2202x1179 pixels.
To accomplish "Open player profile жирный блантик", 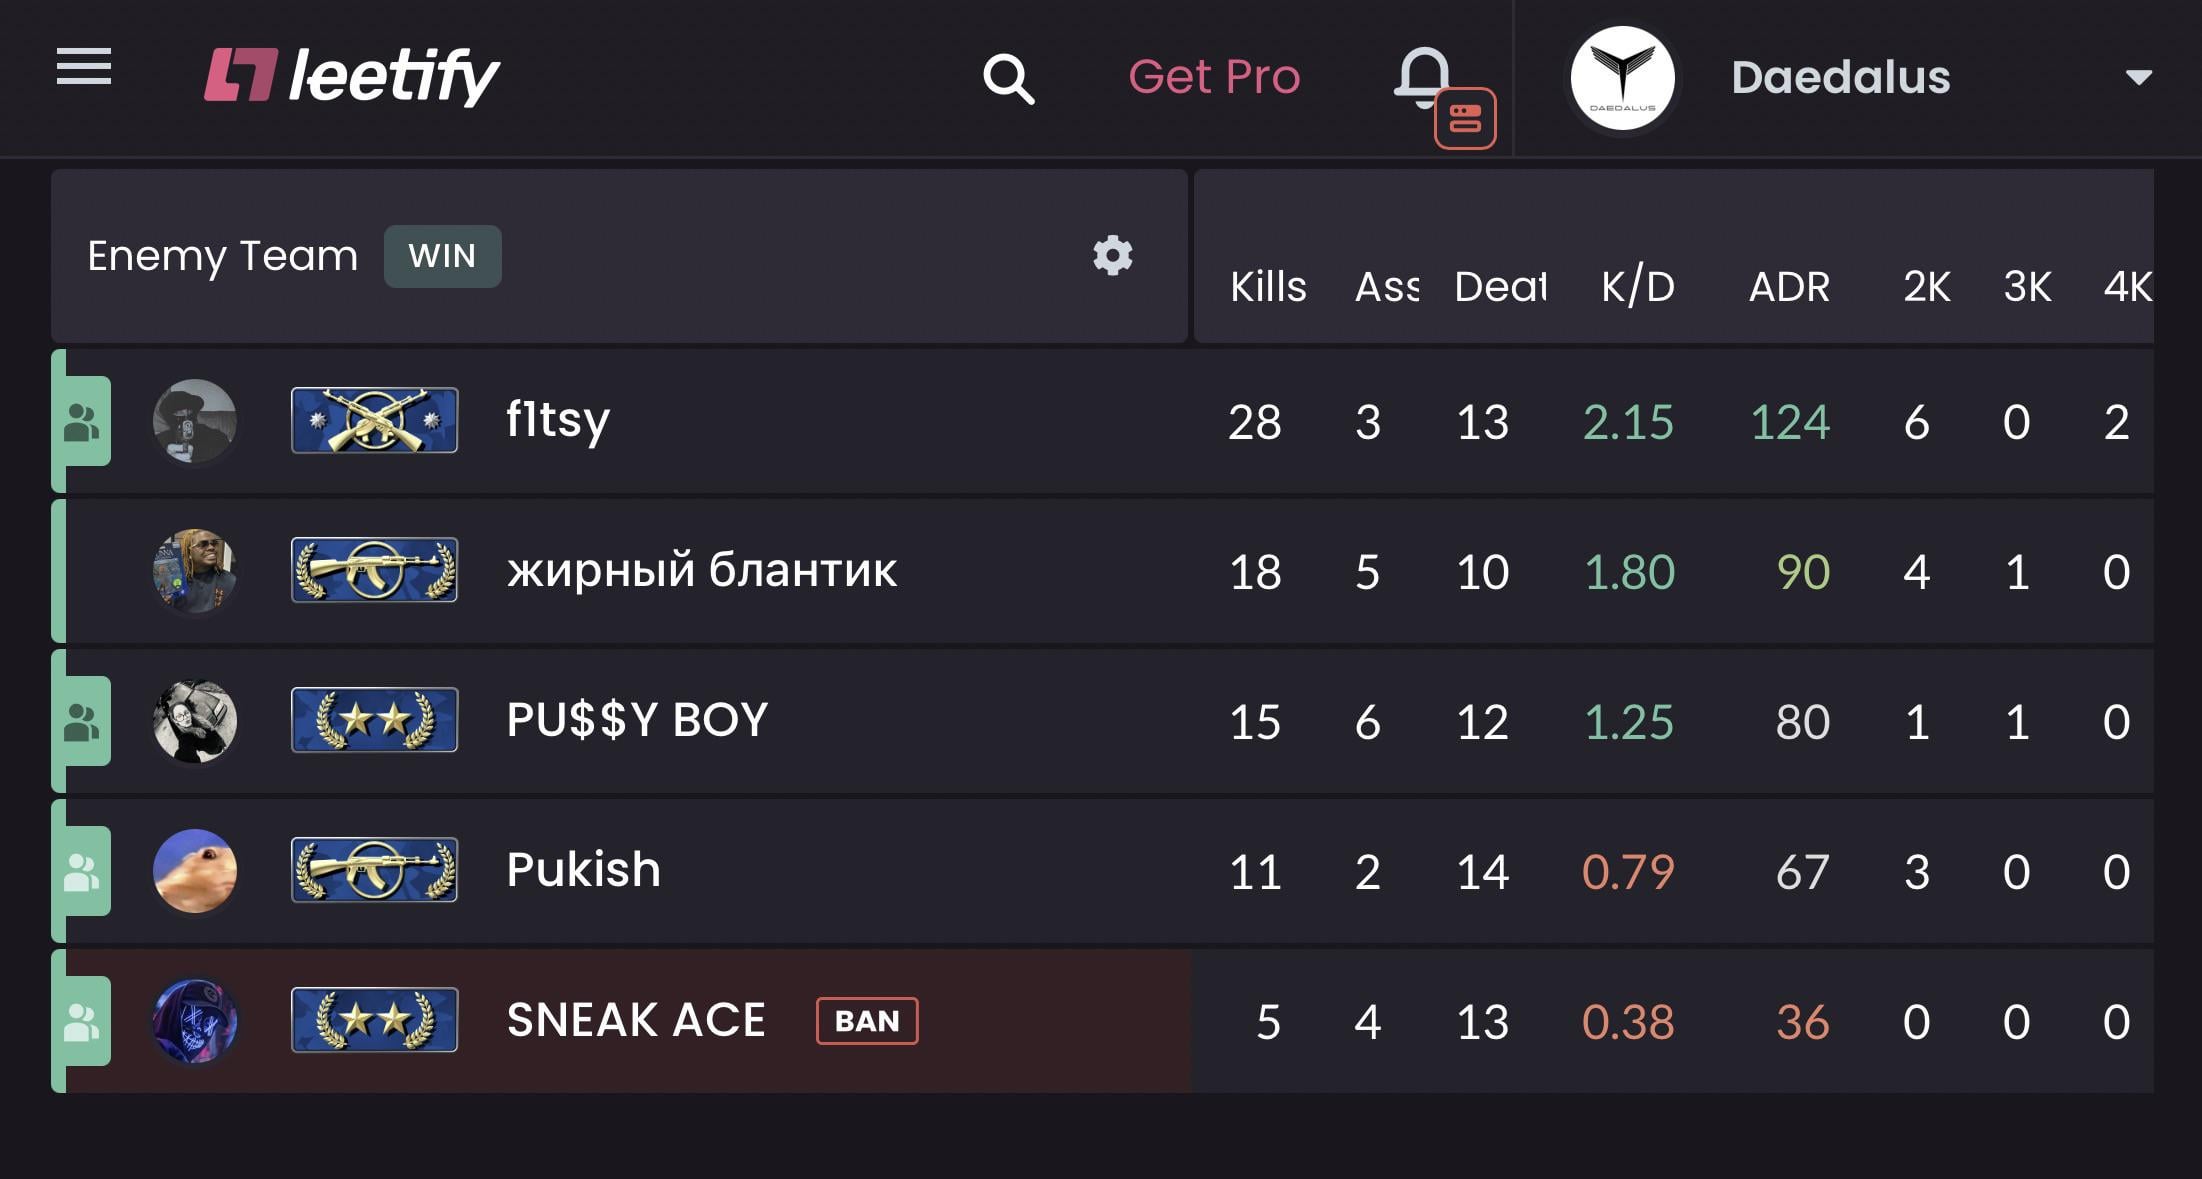I will pyautogui.click(x=702, y=571).
